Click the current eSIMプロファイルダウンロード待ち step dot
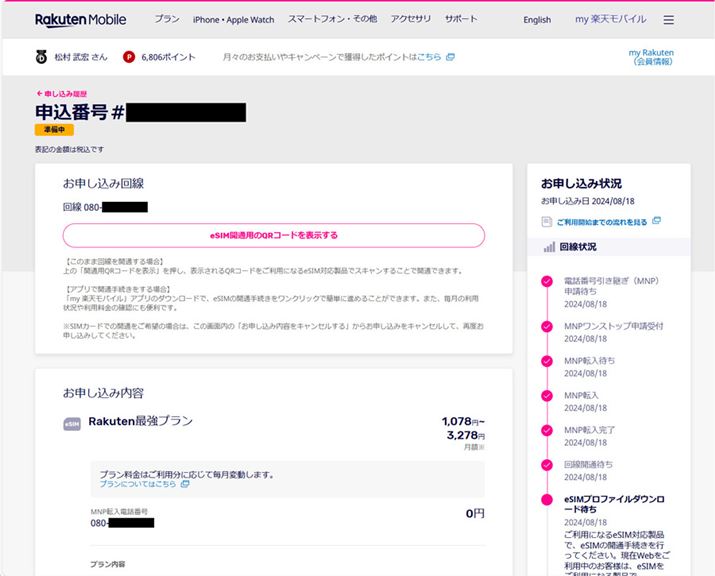The image size is (715, 576). 547,500
